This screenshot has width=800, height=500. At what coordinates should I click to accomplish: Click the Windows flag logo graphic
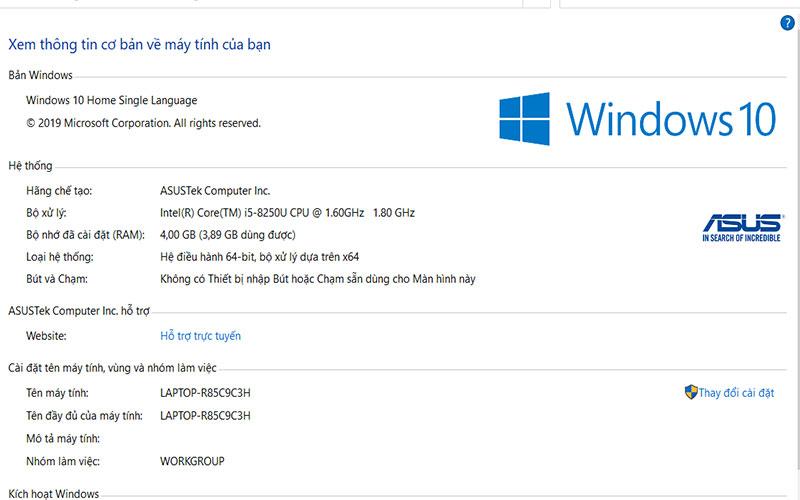click(x=524, y=119)
